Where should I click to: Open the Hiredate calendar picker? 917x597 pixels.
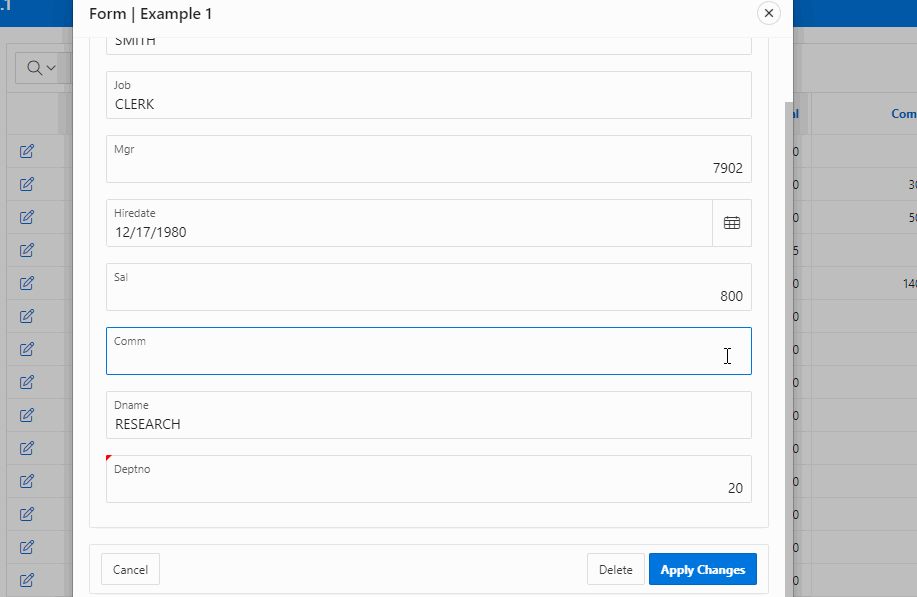731,223
